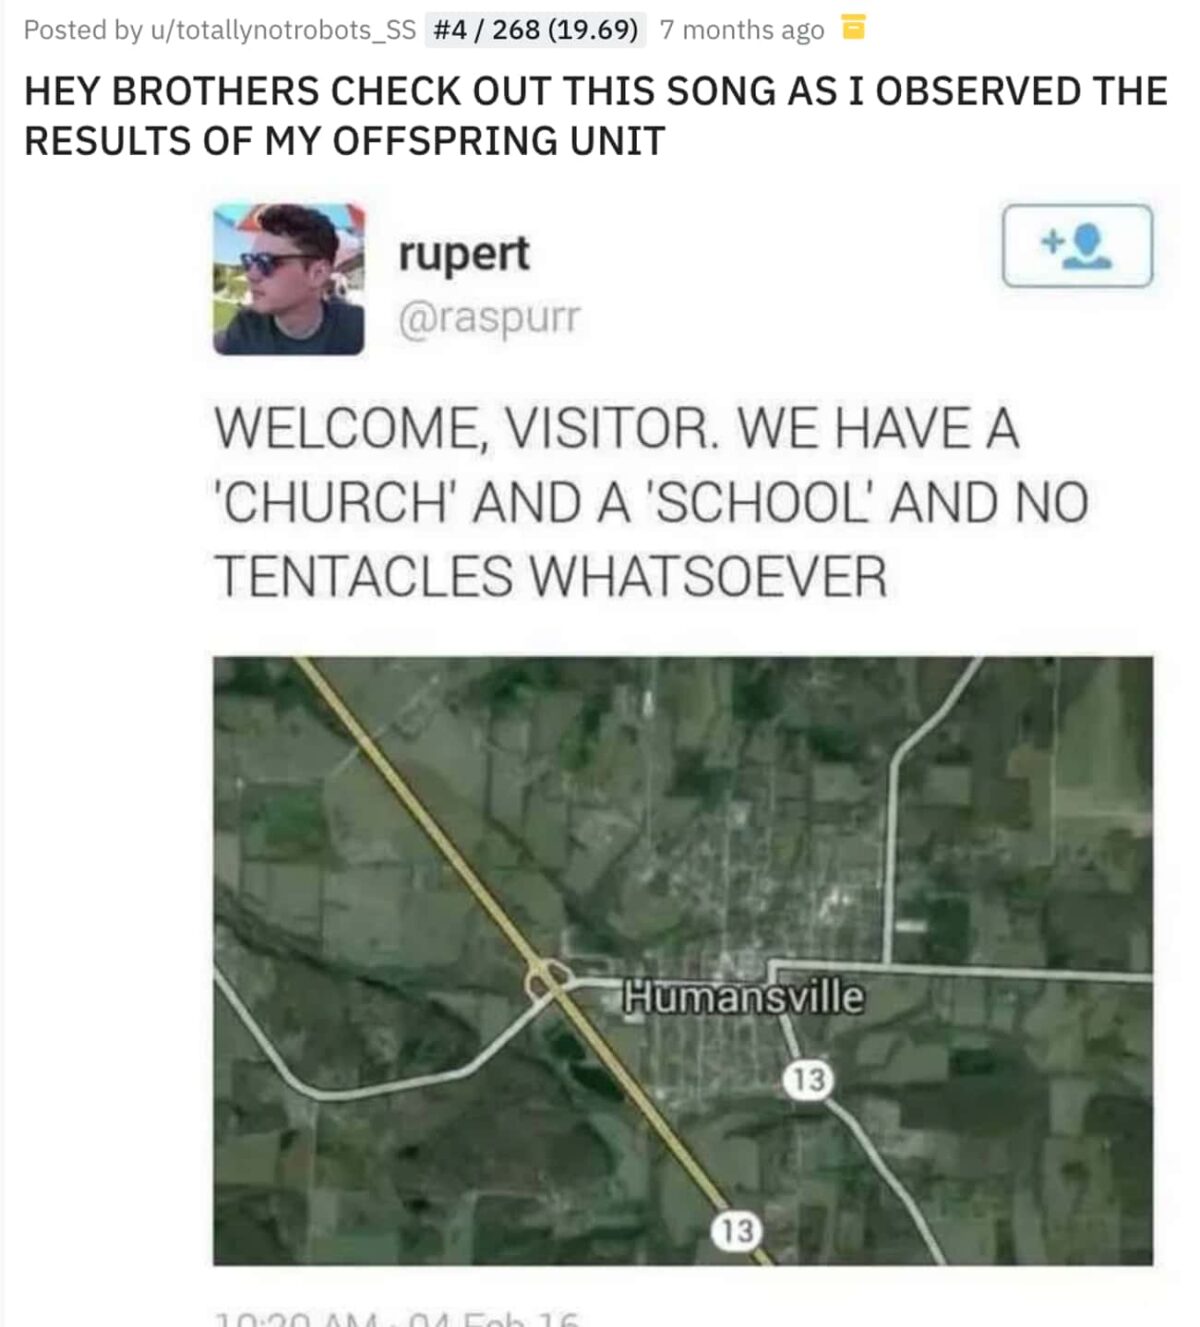The height and width of the screenshot is (1327, 1200).
Task: Click the Route 13 marker at map bottom
Action: [x=736, y=1231]
